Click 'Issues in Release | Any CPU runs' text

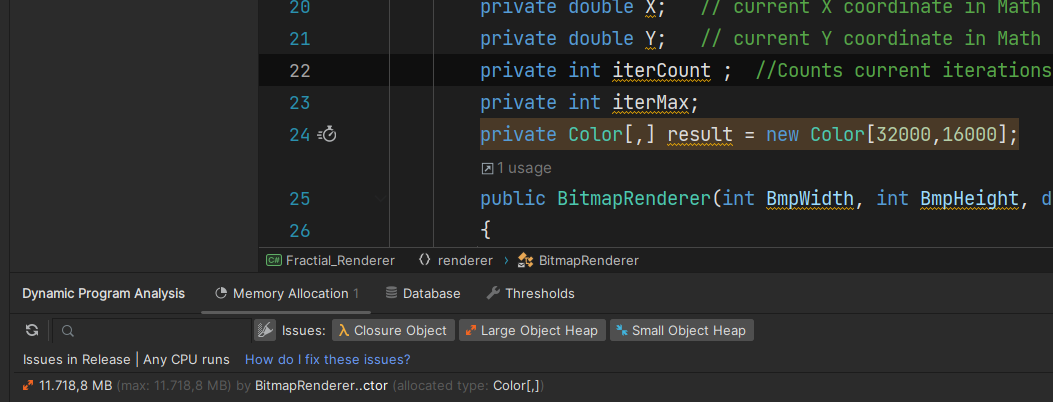[x=126, y=360]
